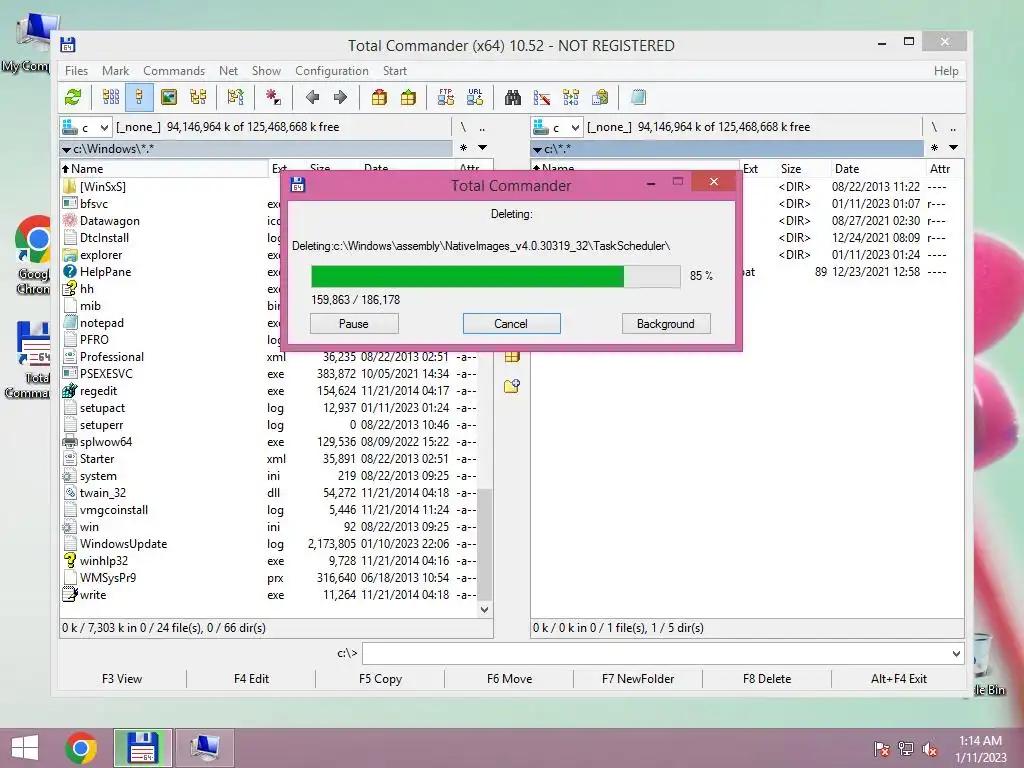Open the Configuration menu
The width and height of the screenshot is (1024, 768).
[x=332, y=71]
